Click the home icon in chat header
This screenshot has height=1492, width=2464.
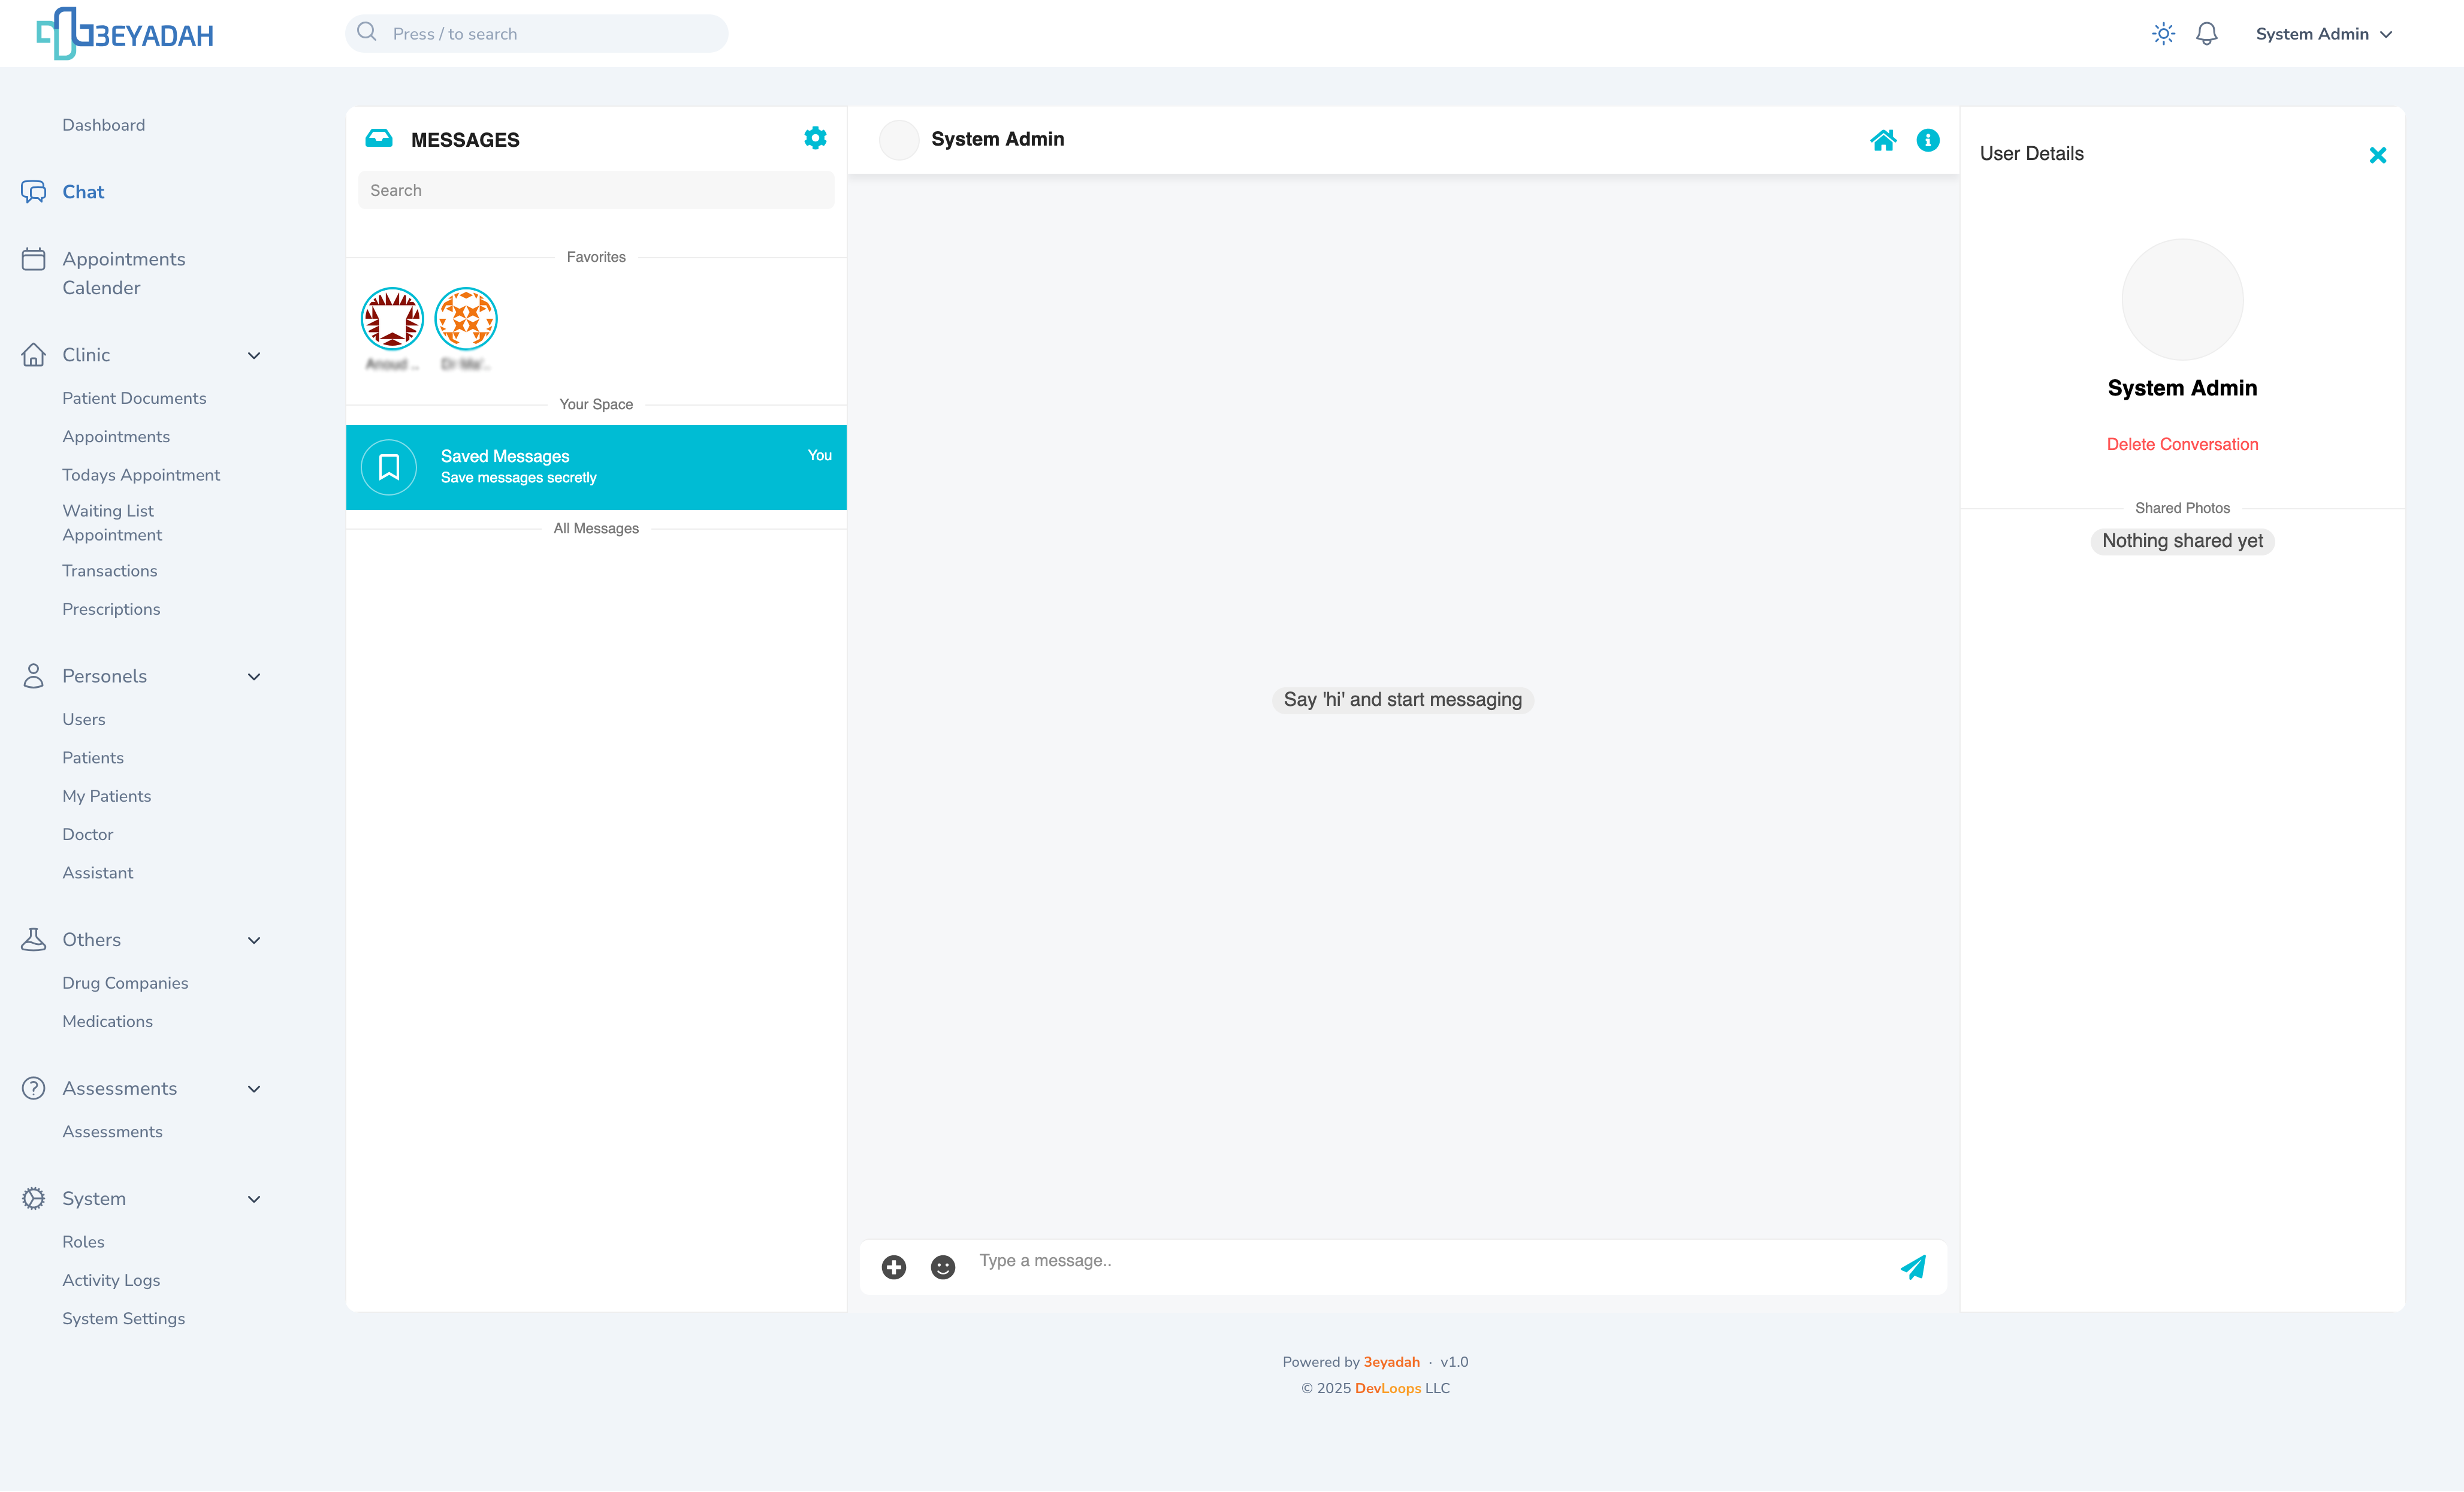tap(1883, 140)
